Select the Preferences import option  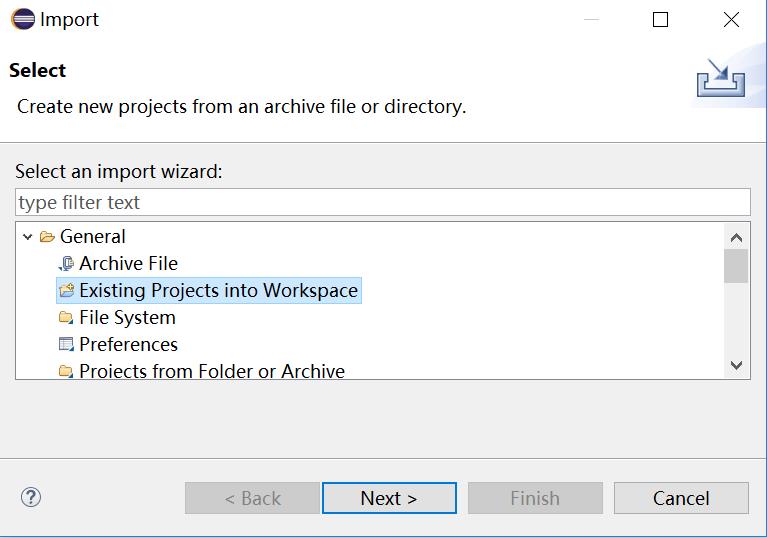coord(129,344)
